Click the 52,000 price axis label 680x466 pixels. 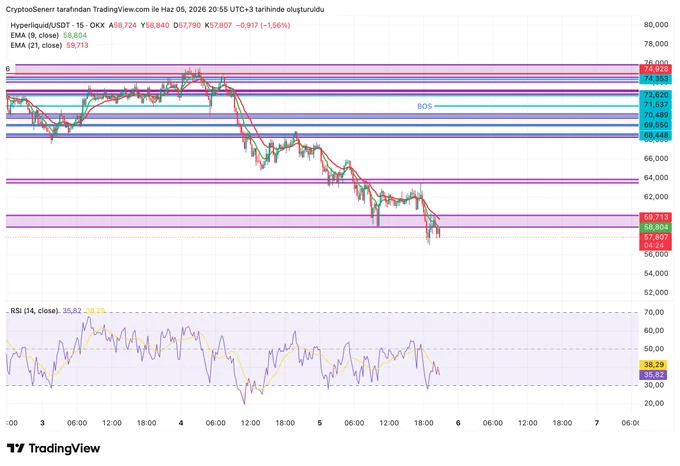(x=656, y=293)
